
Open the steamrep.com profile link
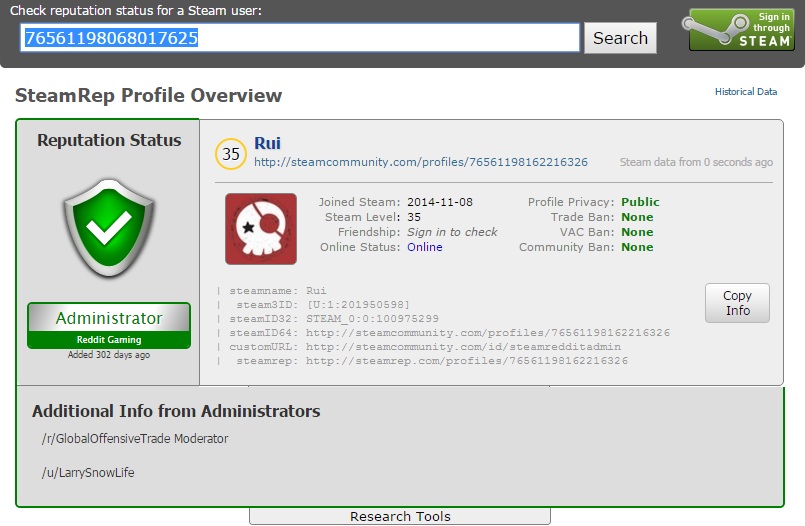(x=467, y=361)
